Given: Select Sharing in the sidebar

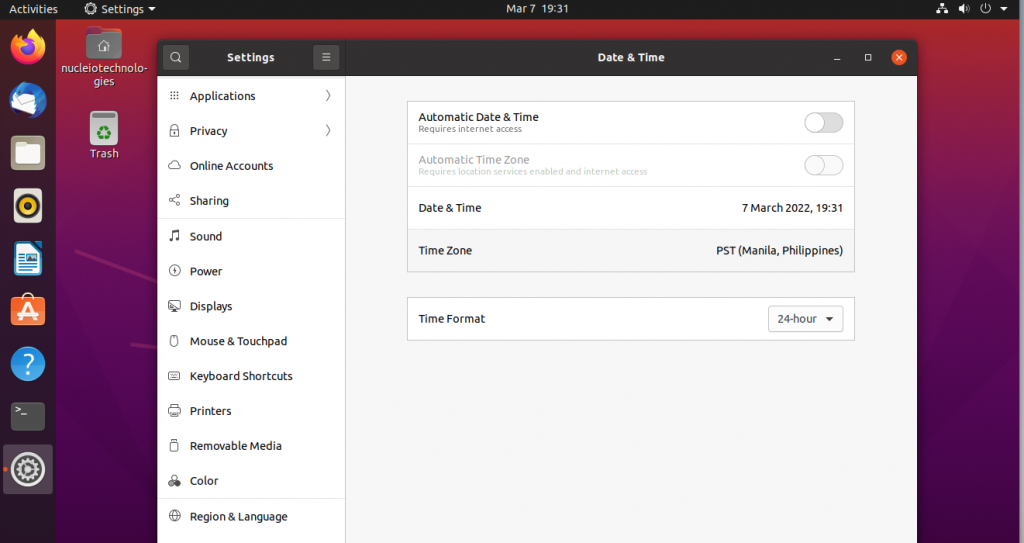Looking at the screenshot, I should pos(251,201).
